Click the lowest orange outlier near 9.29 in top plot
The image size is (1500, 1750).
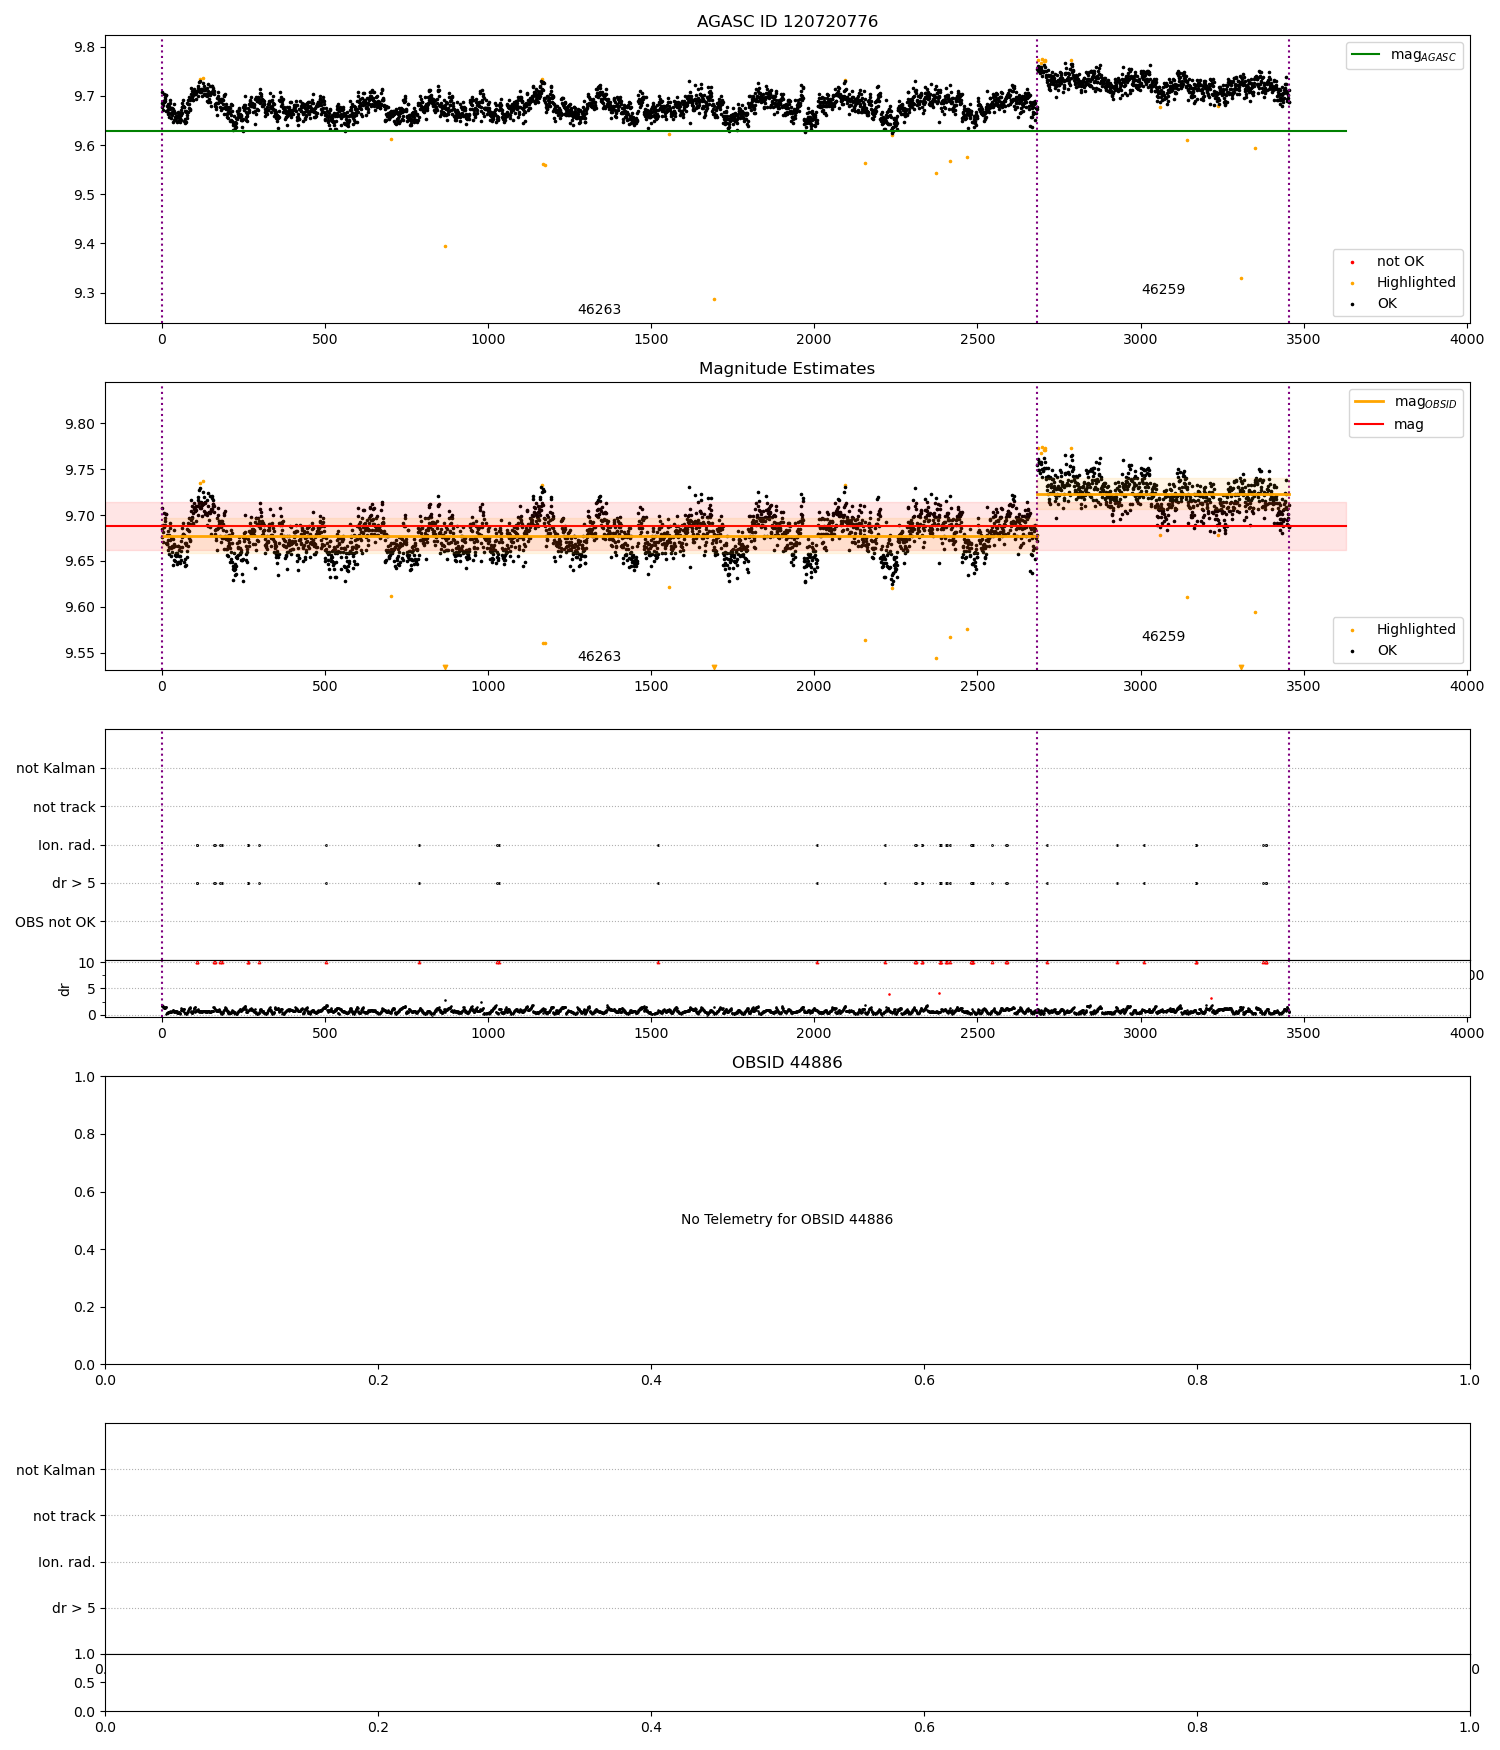(714, 299)
